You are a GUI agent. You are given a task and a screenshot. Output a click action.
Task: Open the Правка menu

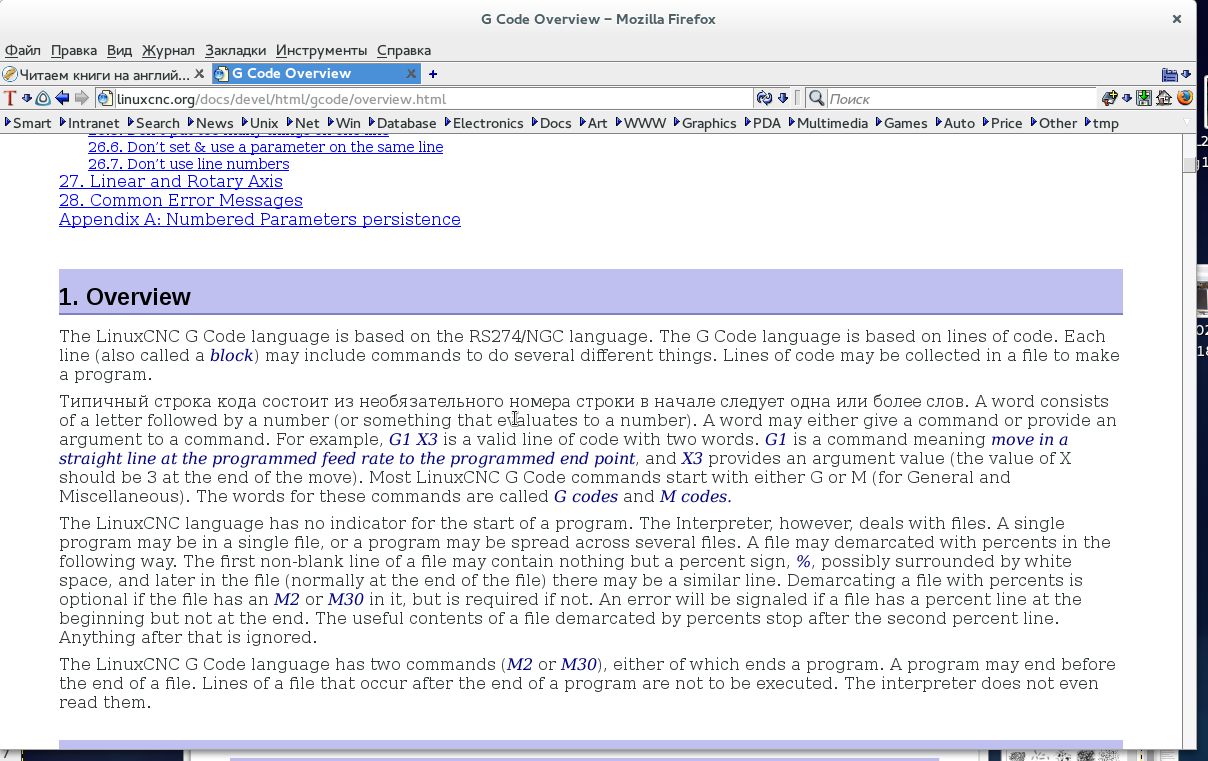pos(74,50)
